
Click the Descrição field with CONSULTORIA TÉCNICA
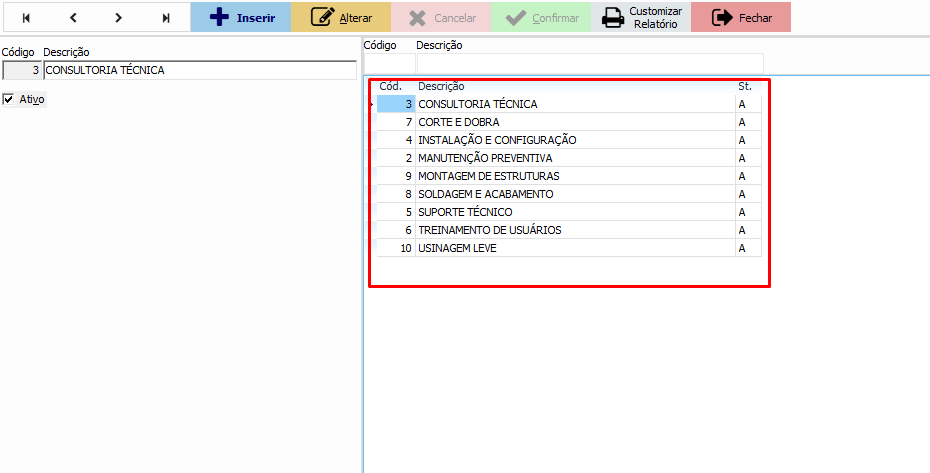[x=199, y=70]
